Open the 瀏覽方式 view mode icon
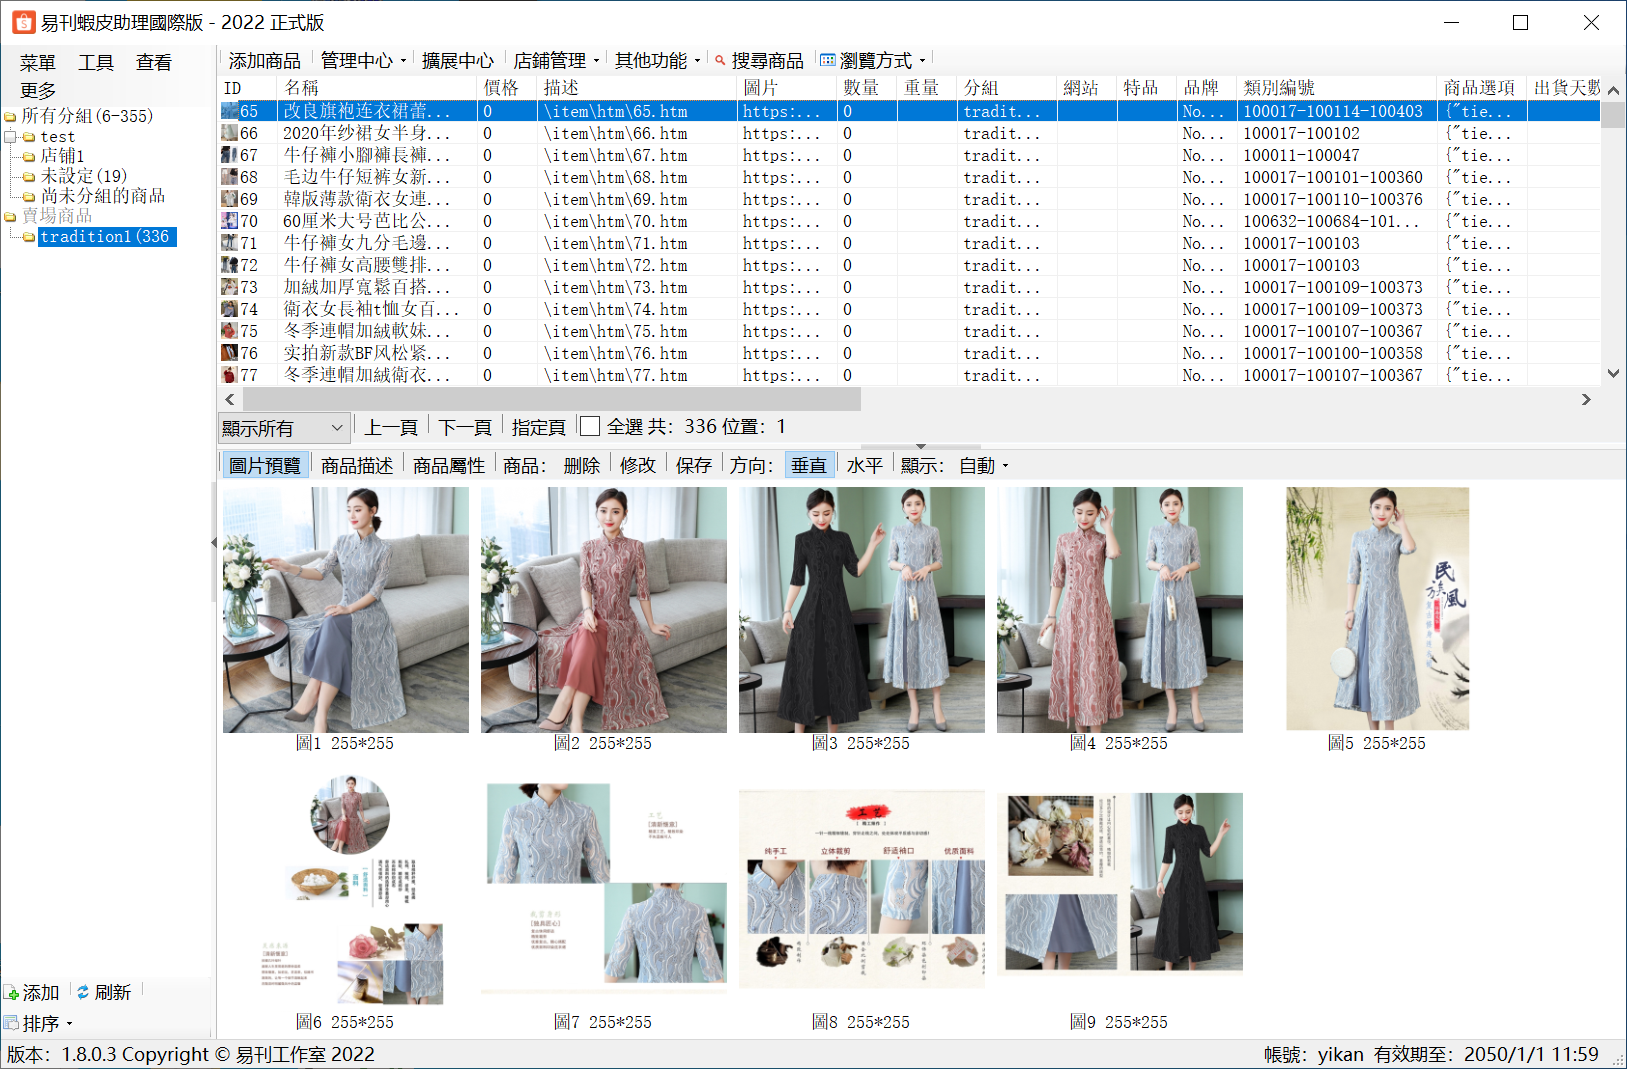The image size is (1627, 1069). (x=828, y=61)
